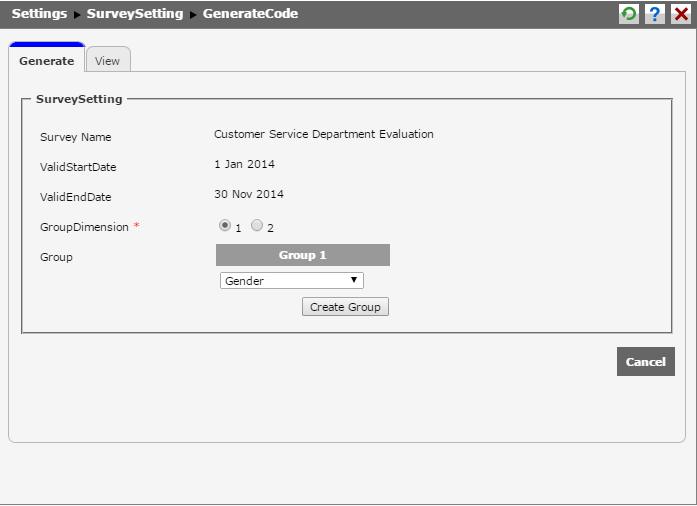Click the survey name Customer Service Department Evaluation
The width and height of the screenshot is (697, 506).
click(324, 134)
